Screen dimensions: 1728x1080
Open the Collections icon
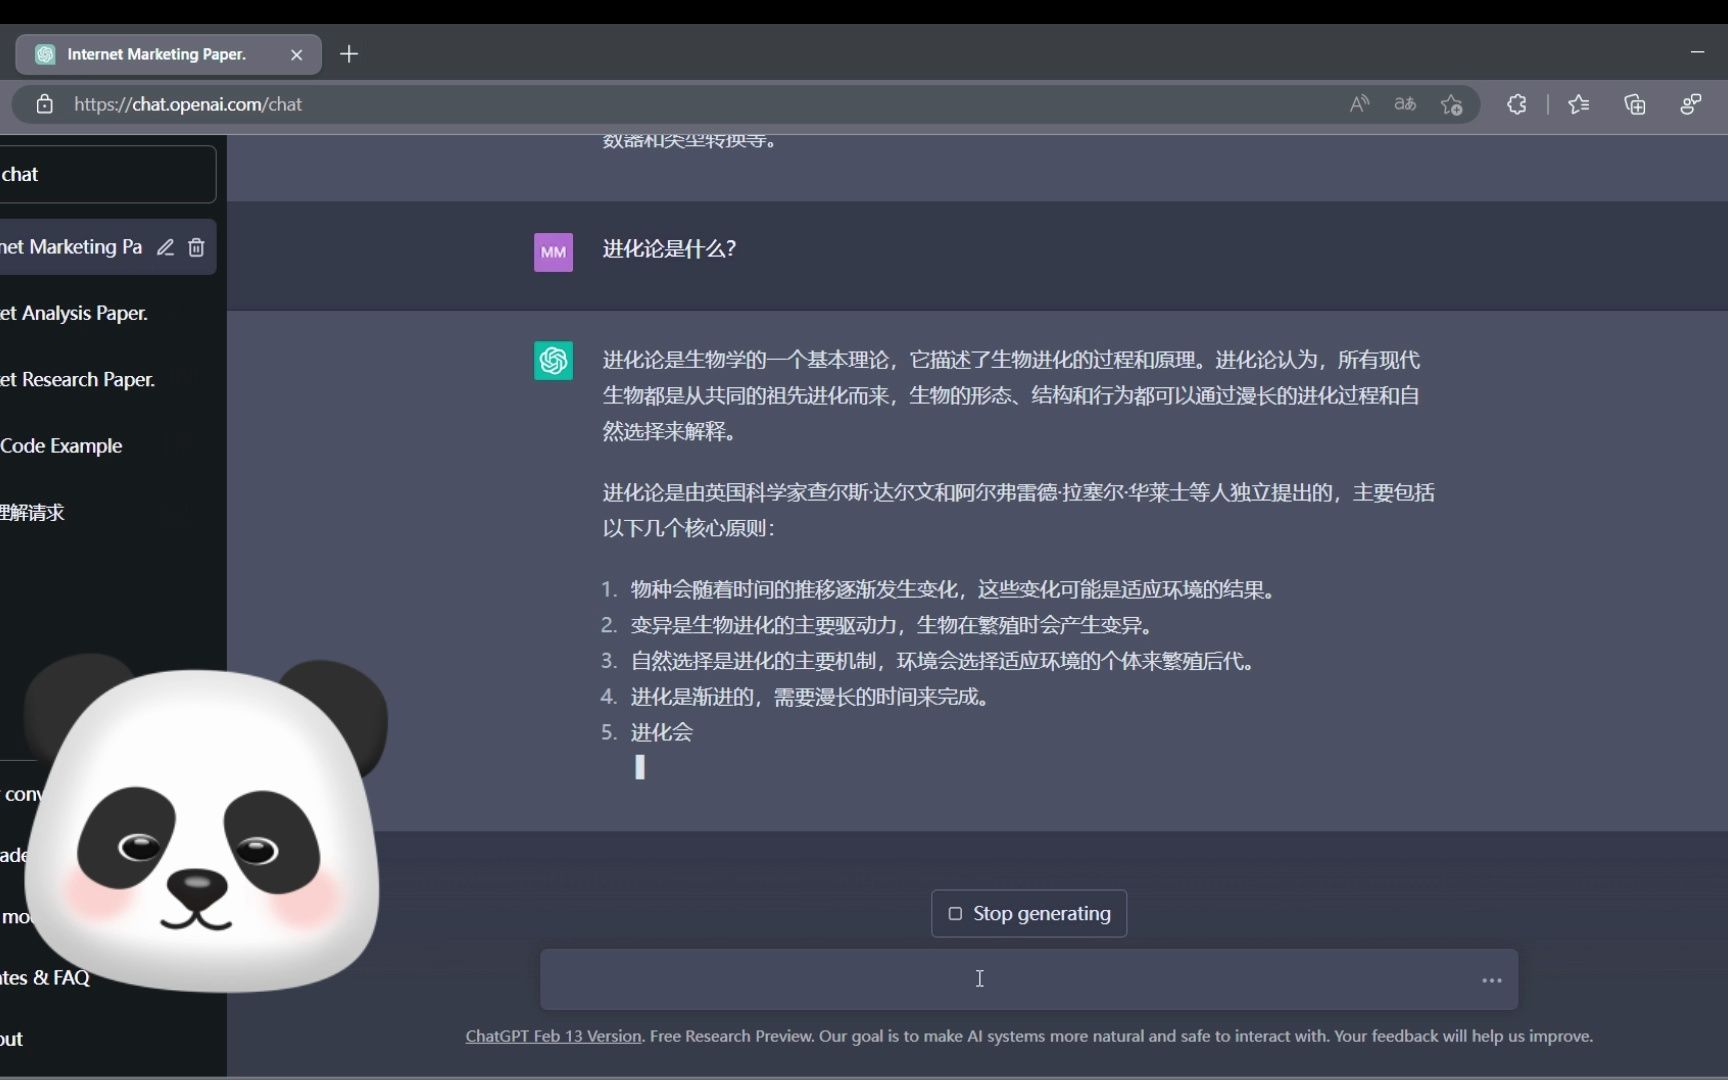point(1635,104)
